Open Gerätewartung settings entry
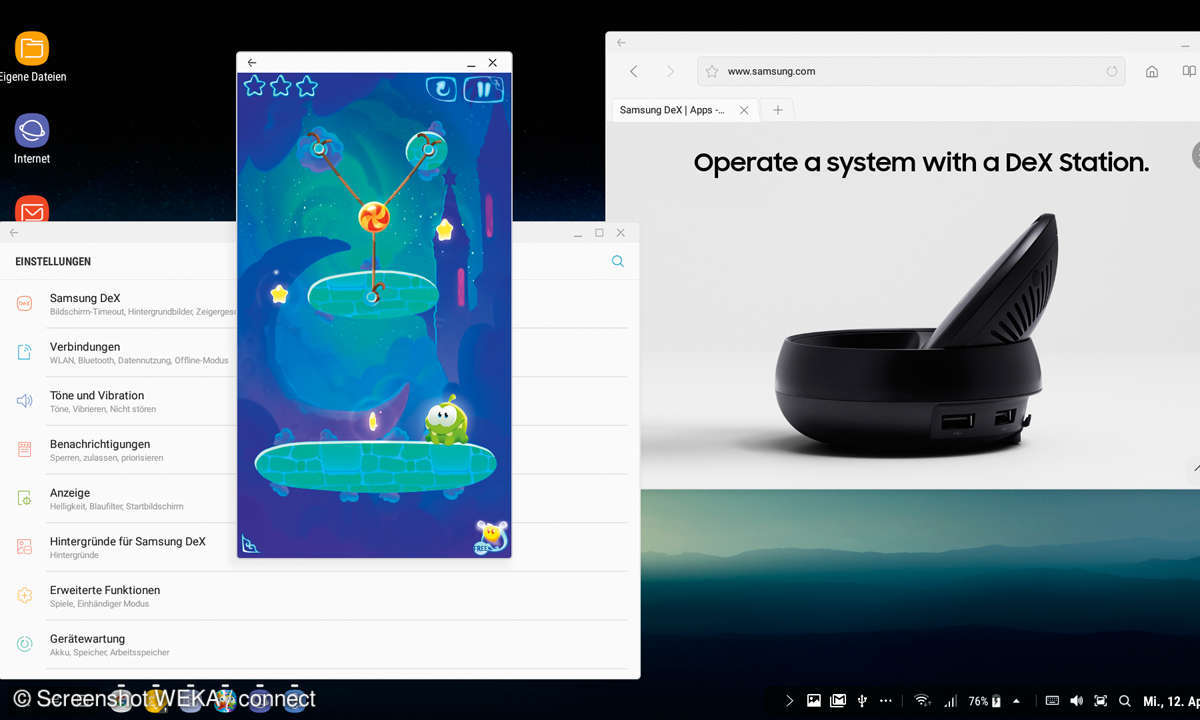Image resolution: width=1200 pixels, height=720 pixels. [x=314, y=645]
